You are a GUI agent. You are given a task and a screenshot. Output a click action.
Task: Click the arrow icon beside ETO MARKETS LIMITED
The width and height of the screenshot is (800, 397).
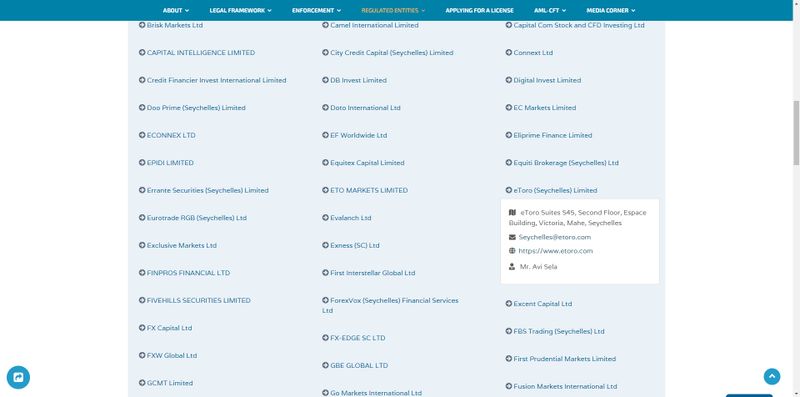tap(326, 190)
